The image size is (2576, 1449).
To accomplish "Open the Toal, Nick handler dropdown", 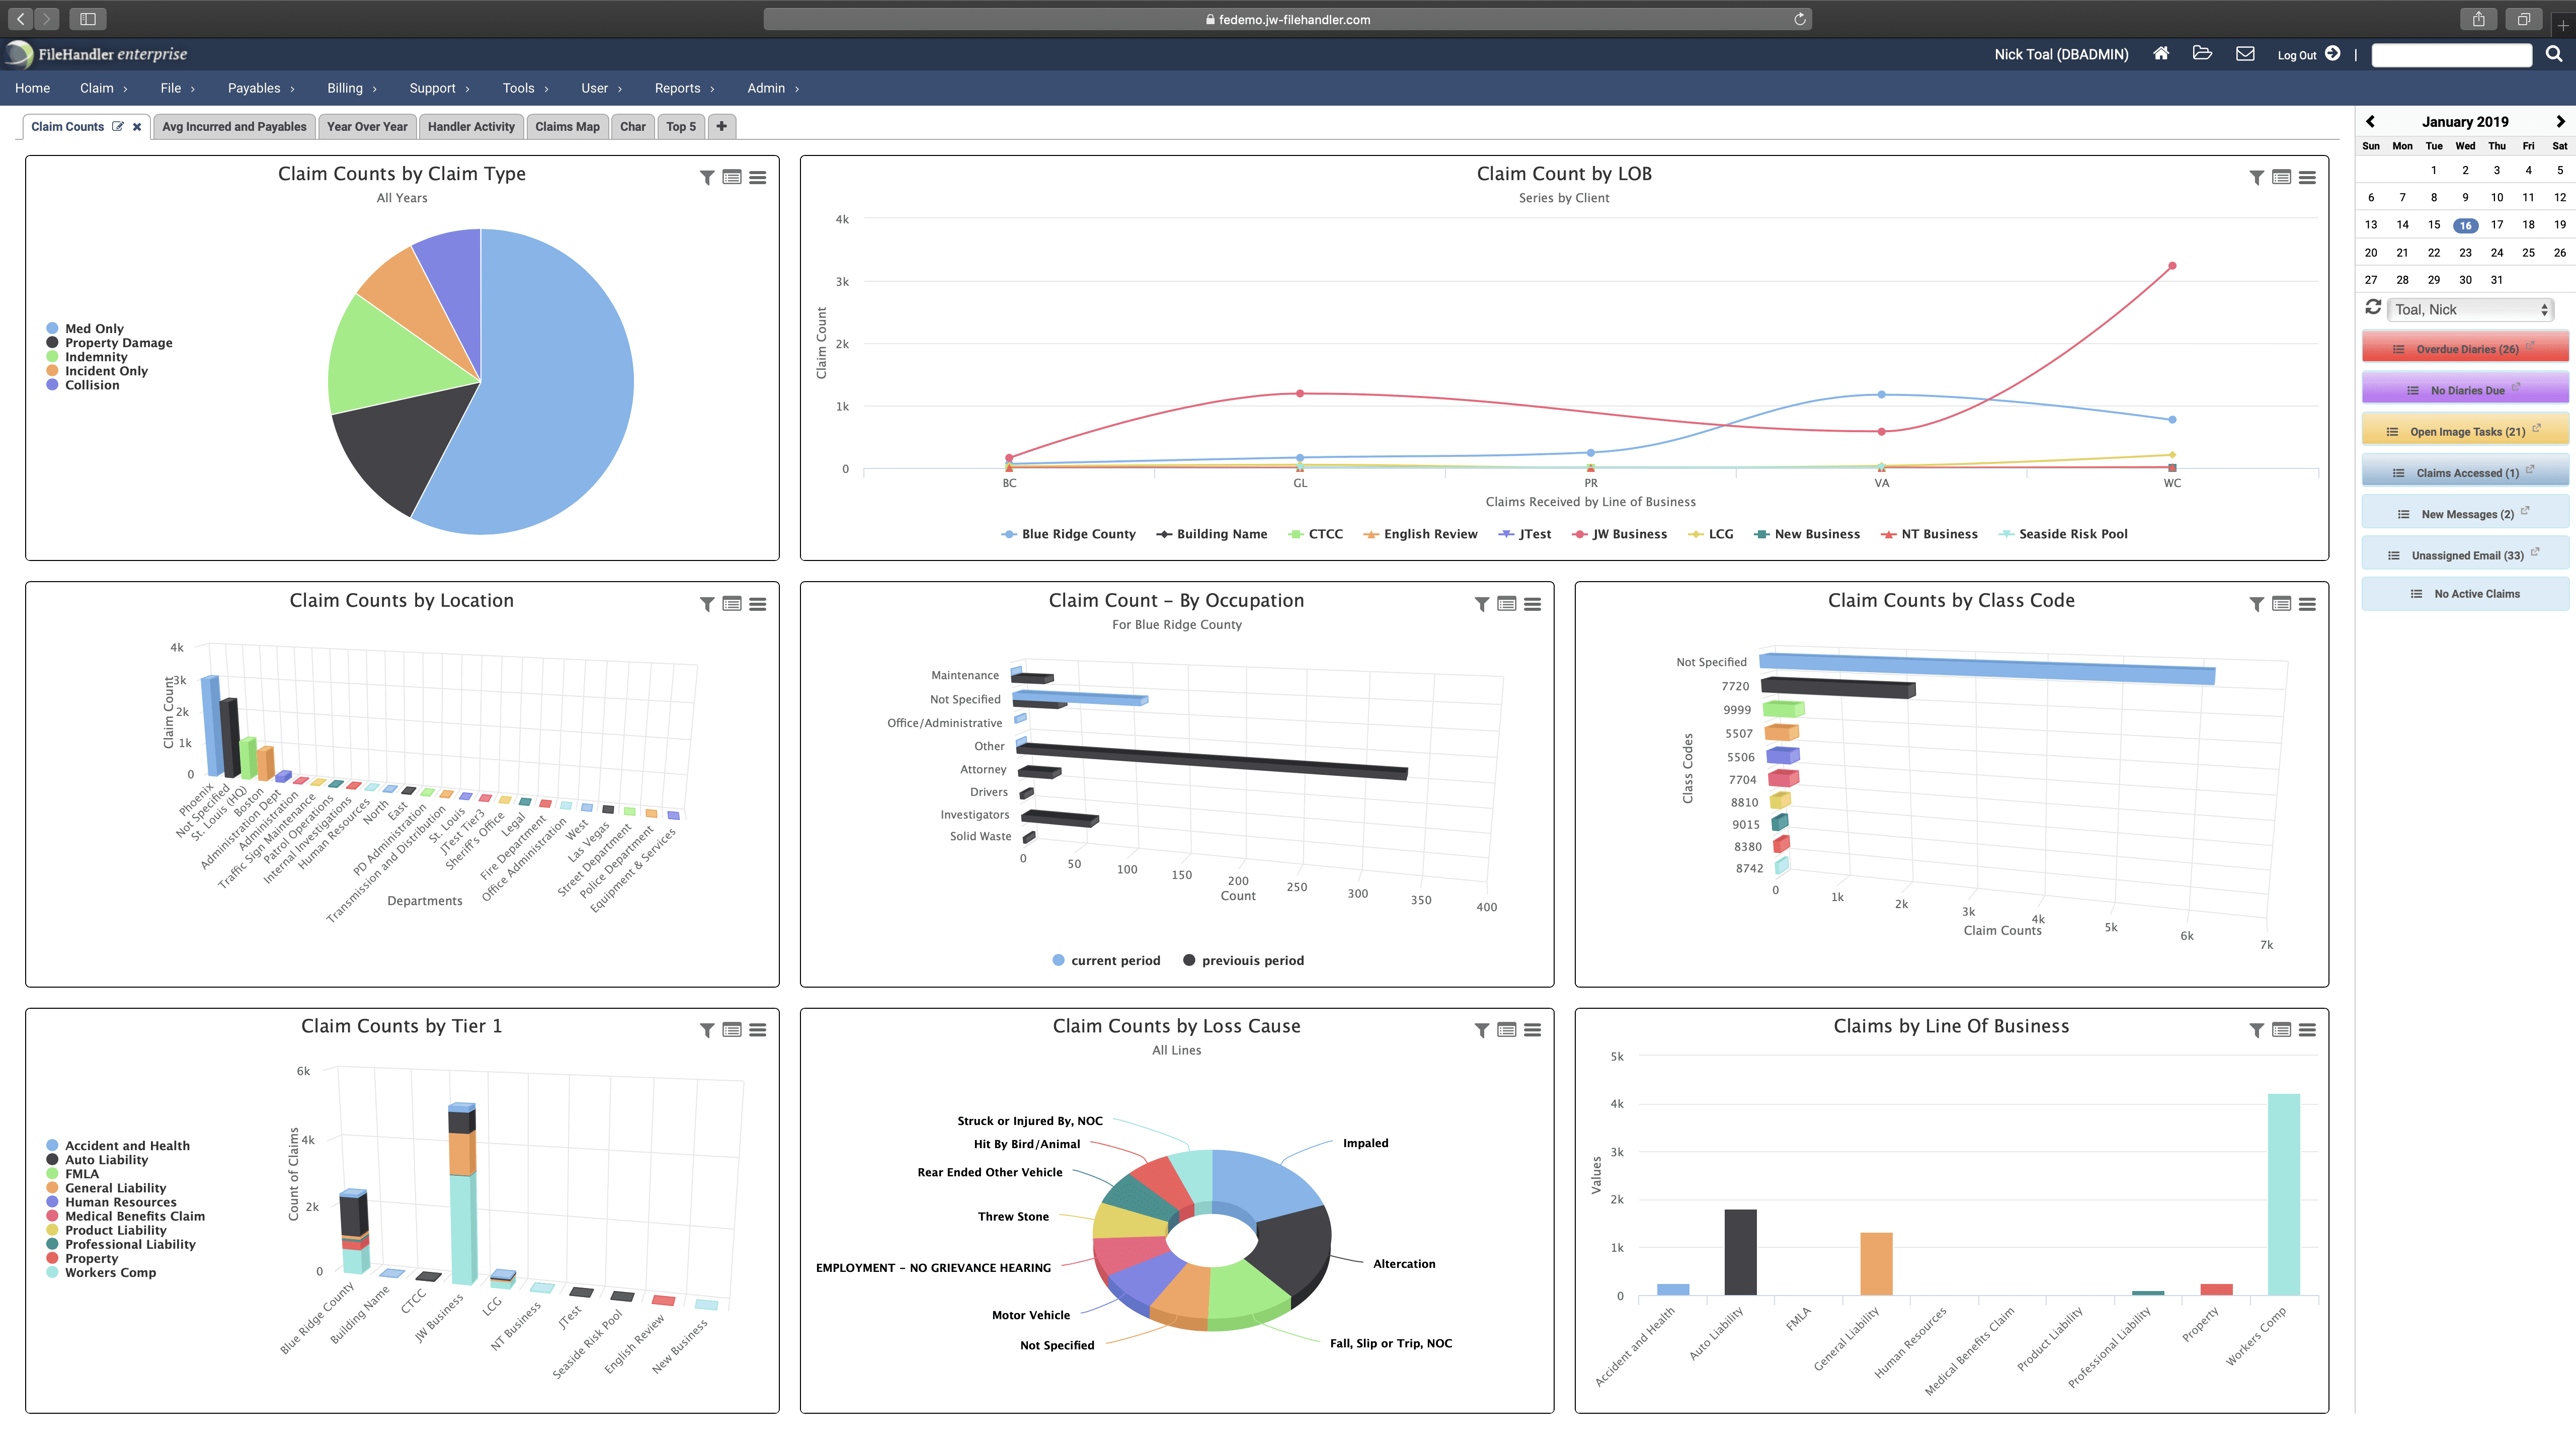I will (2469, 309).
